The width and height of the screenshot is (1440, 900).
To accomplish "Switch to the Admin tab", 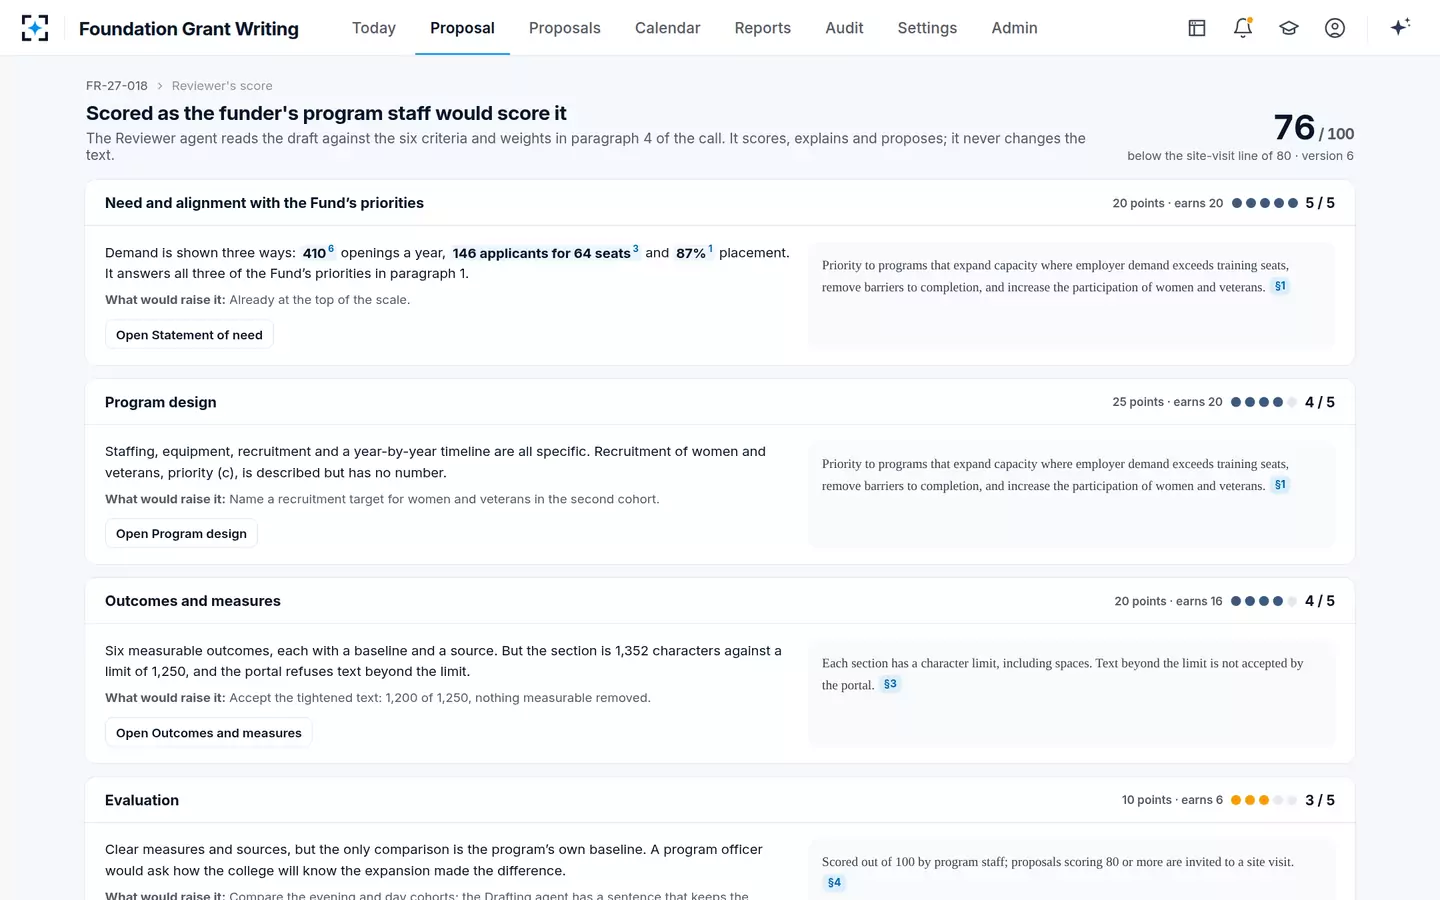I will 1014,28.
